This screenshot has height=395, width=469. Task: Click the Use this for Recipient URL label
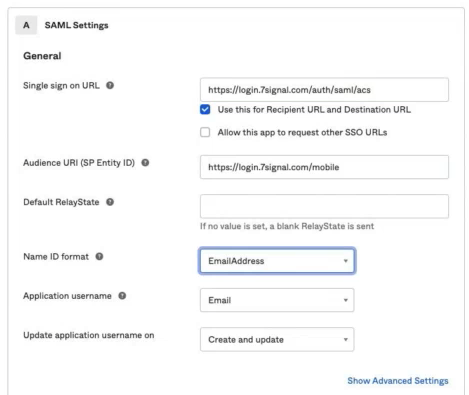coord(314,110)
